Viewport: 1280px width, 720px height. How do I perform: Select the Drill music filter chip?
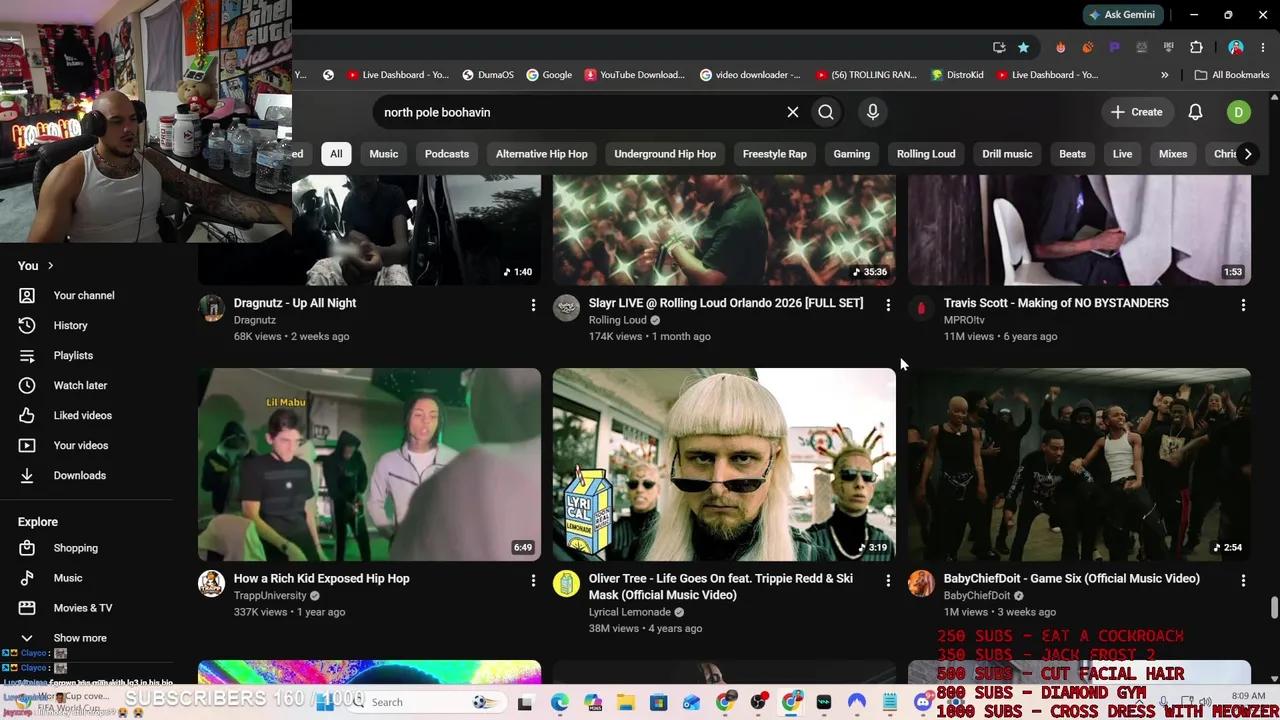[x=1007, y=154]
